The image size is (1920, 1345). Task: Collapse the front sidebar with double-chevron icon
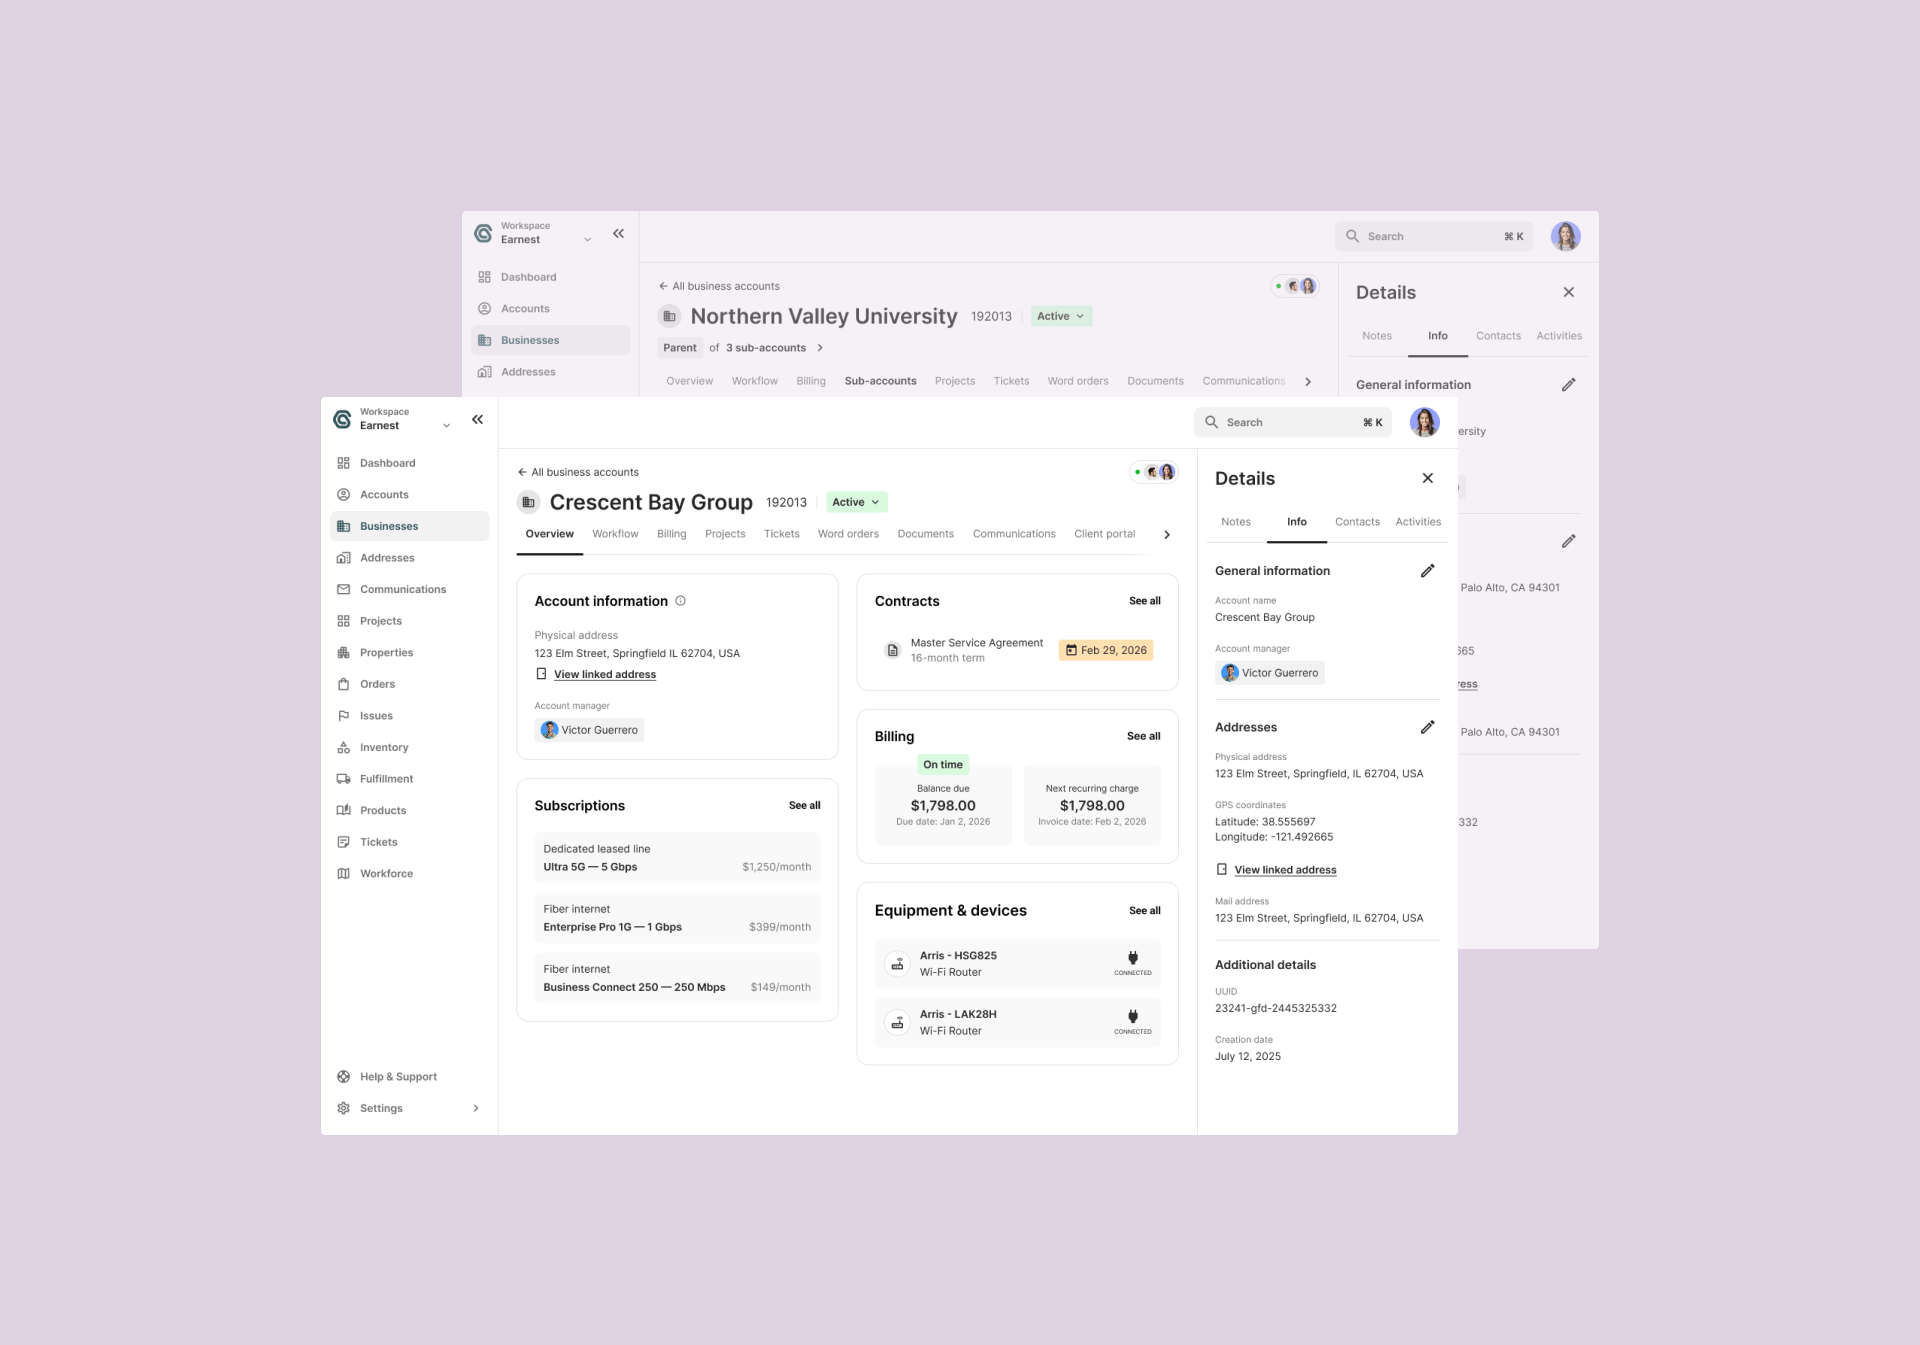pyautogui.click(x=478, y=420)
